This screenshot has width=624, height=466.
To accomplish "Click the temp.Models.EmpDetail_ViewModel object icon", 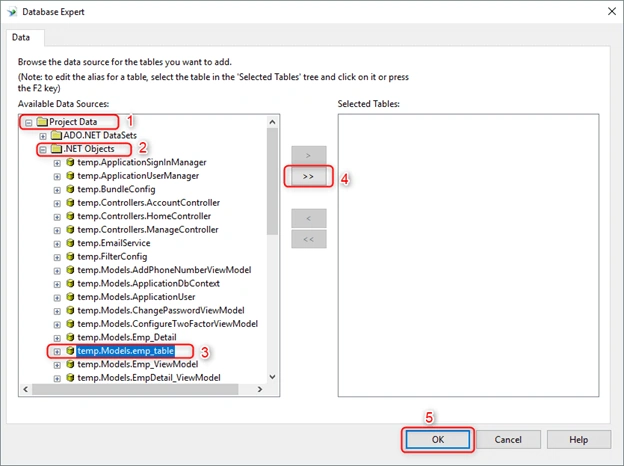I will click(x=70, y=378).
